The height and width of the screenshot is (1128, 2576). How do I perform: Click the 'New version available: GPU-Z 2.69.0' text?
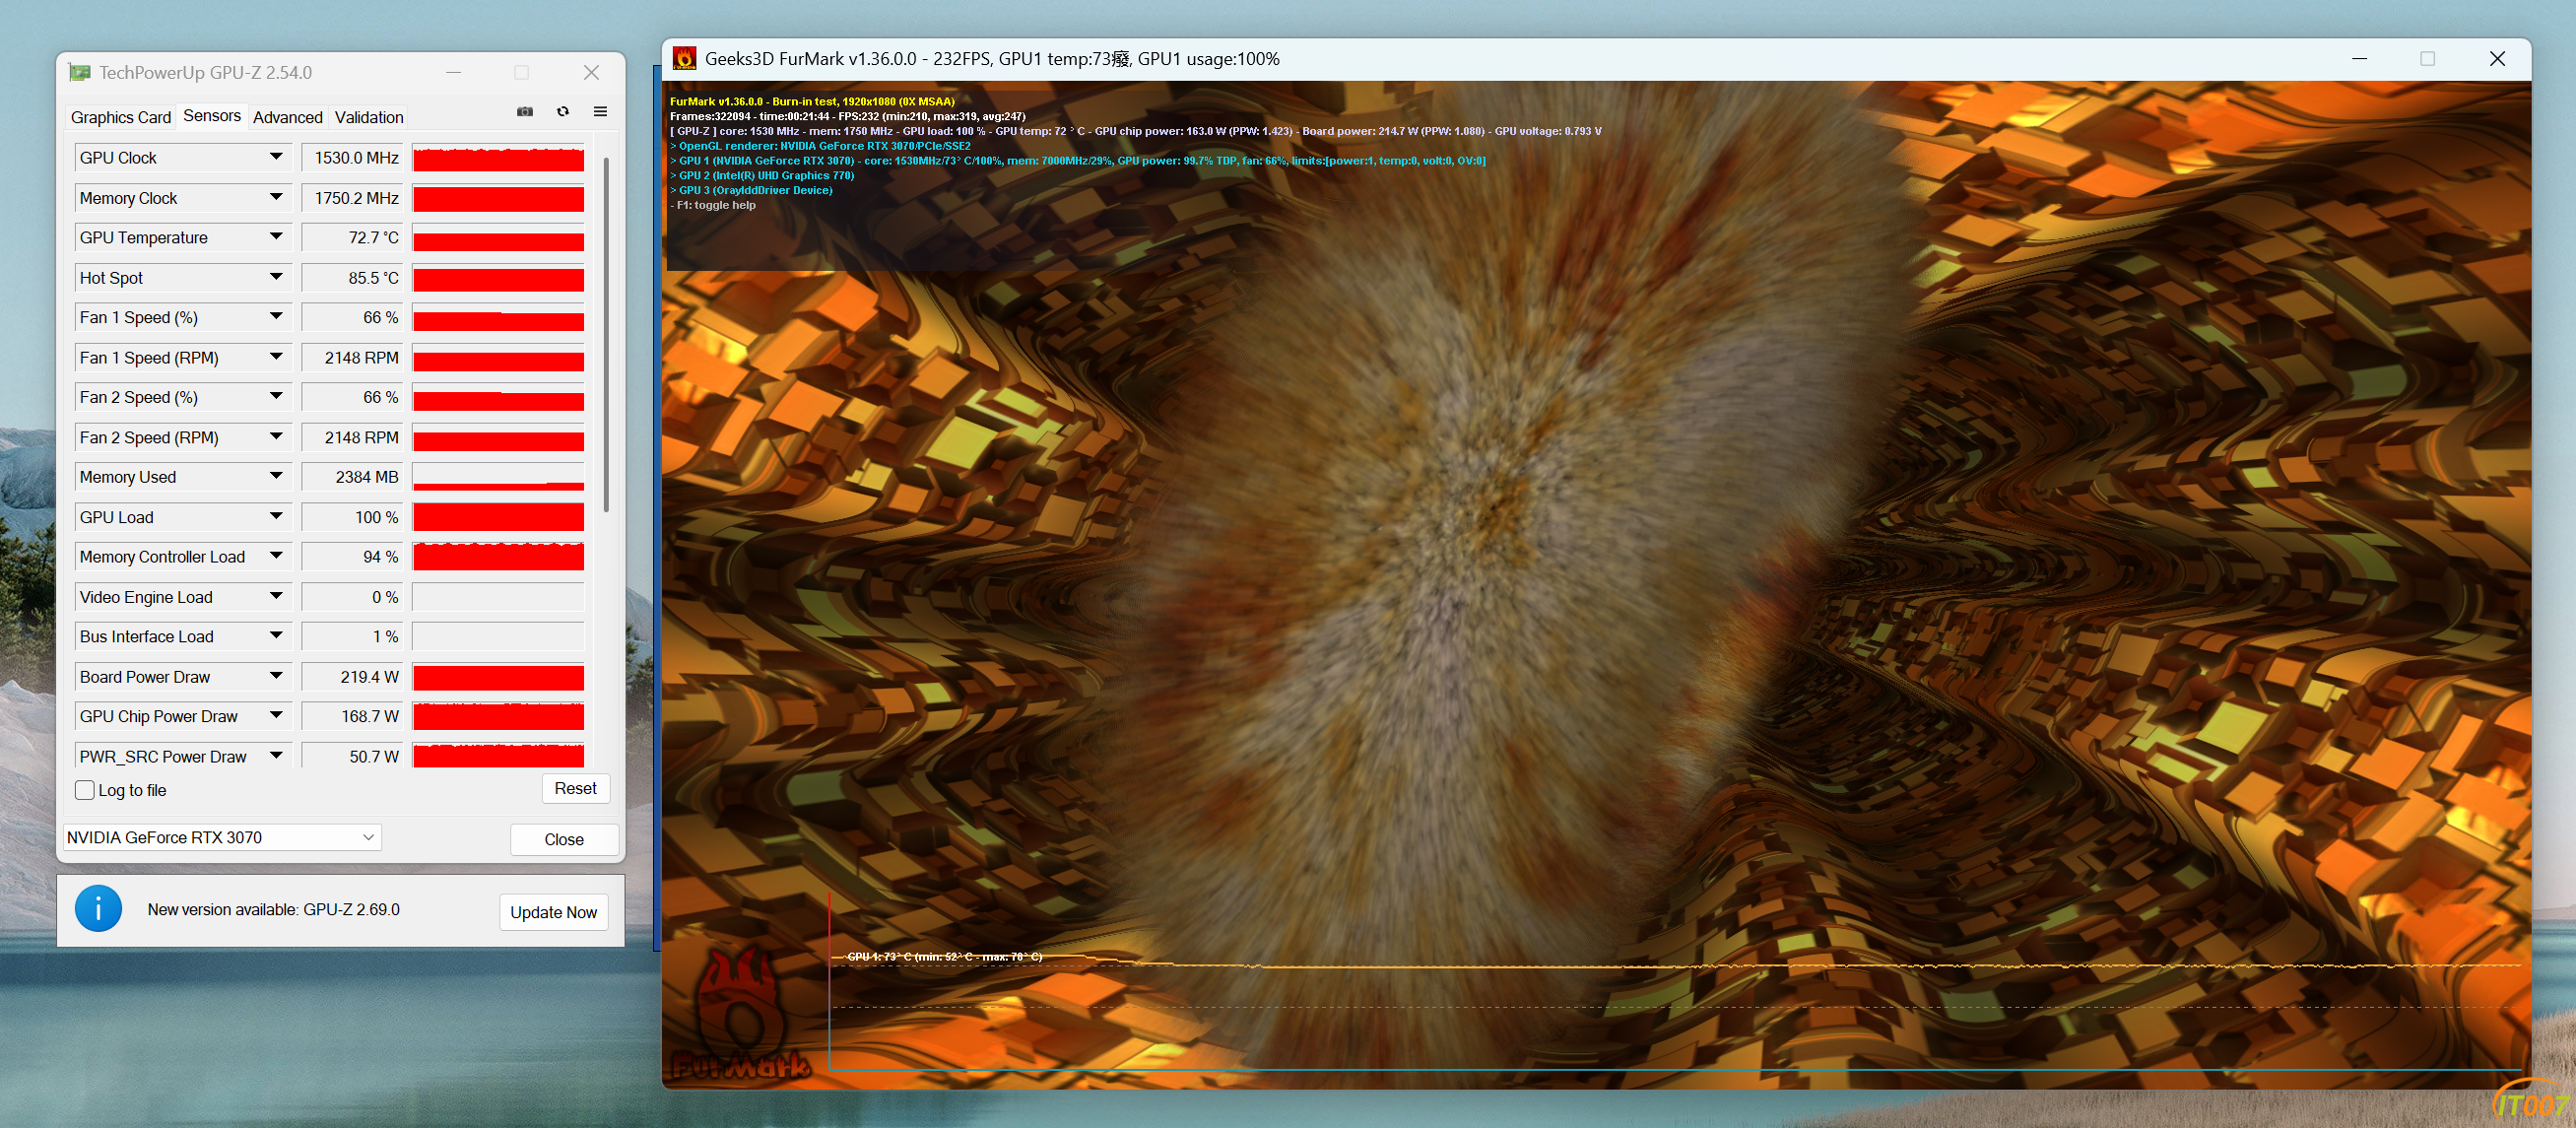tap(274, 909)
